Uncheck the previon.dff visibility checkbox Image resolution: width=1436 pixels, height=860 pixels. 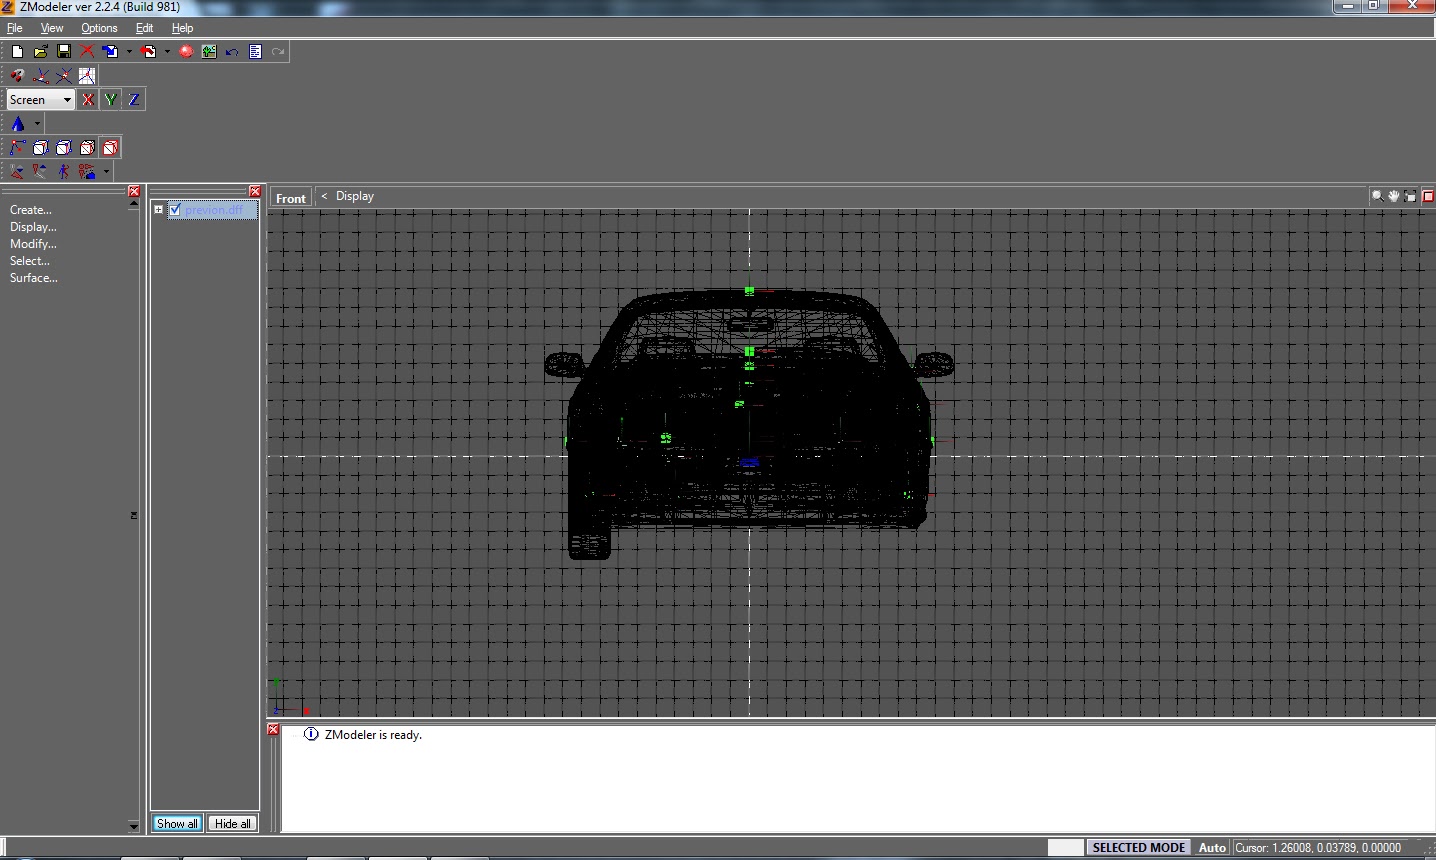pos(175,210)
